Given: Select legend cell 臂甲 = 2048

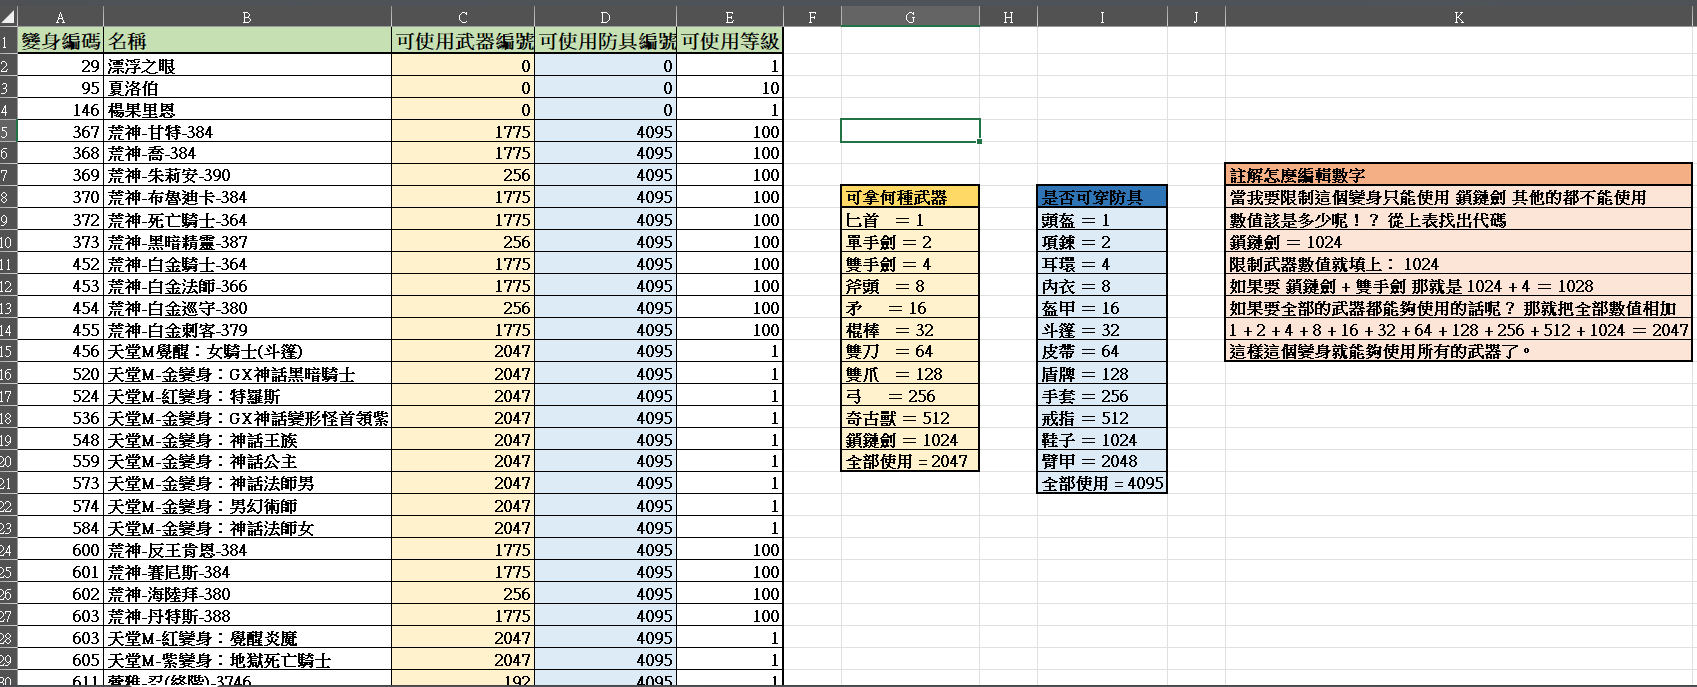Looking at the screenshot, I should point(1102,462).
